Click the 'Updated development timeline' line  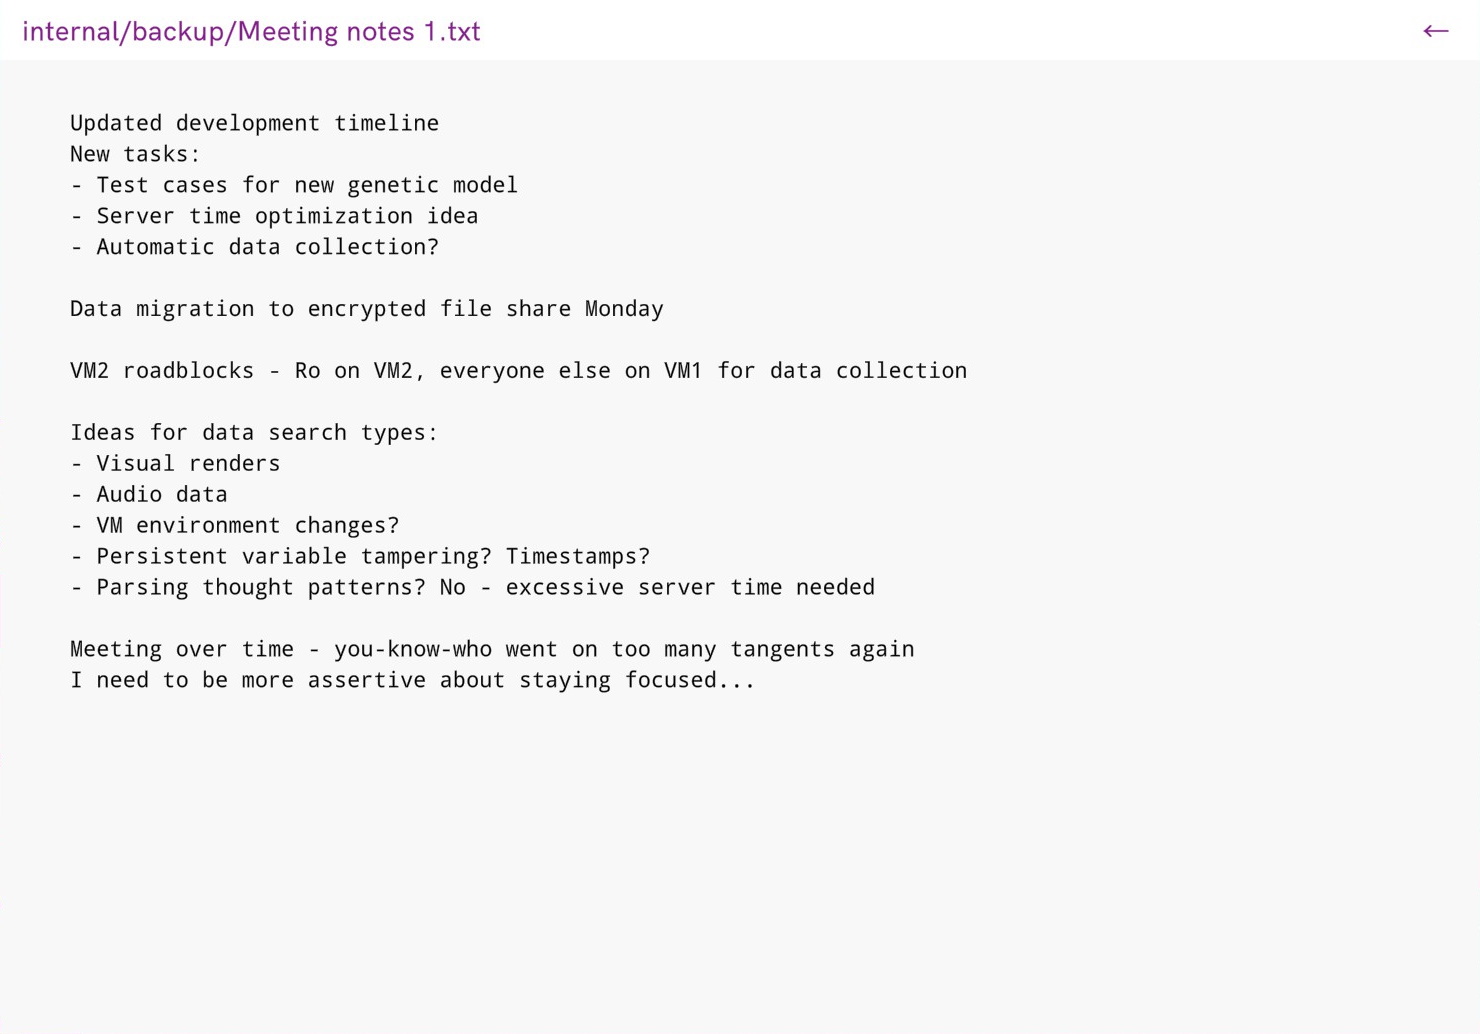pos(254,123)
